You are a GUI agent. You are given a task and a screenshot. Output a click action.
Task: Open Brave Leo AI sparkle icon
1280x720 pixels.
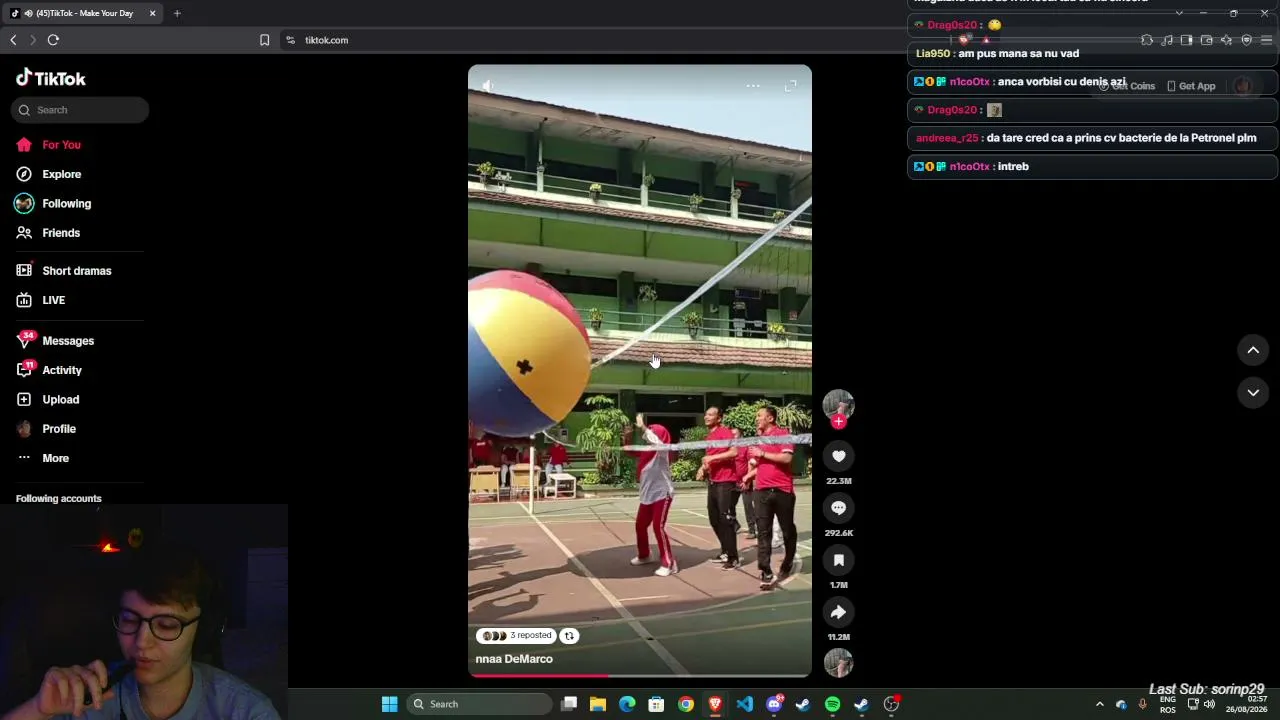point(1226,40)
